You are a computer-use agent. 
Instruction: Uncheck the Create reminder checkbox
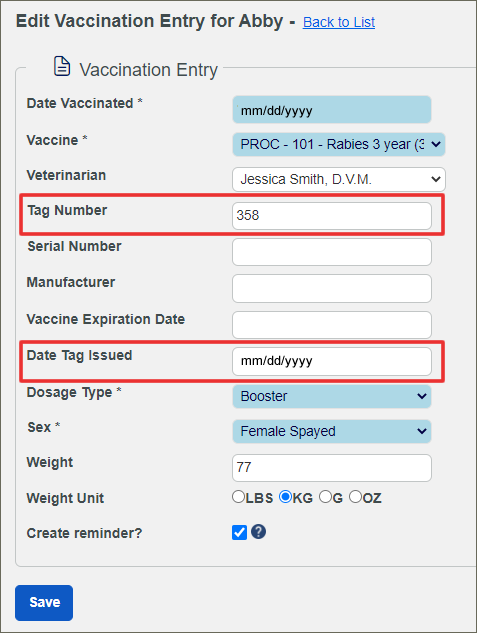tap(239, 532)
